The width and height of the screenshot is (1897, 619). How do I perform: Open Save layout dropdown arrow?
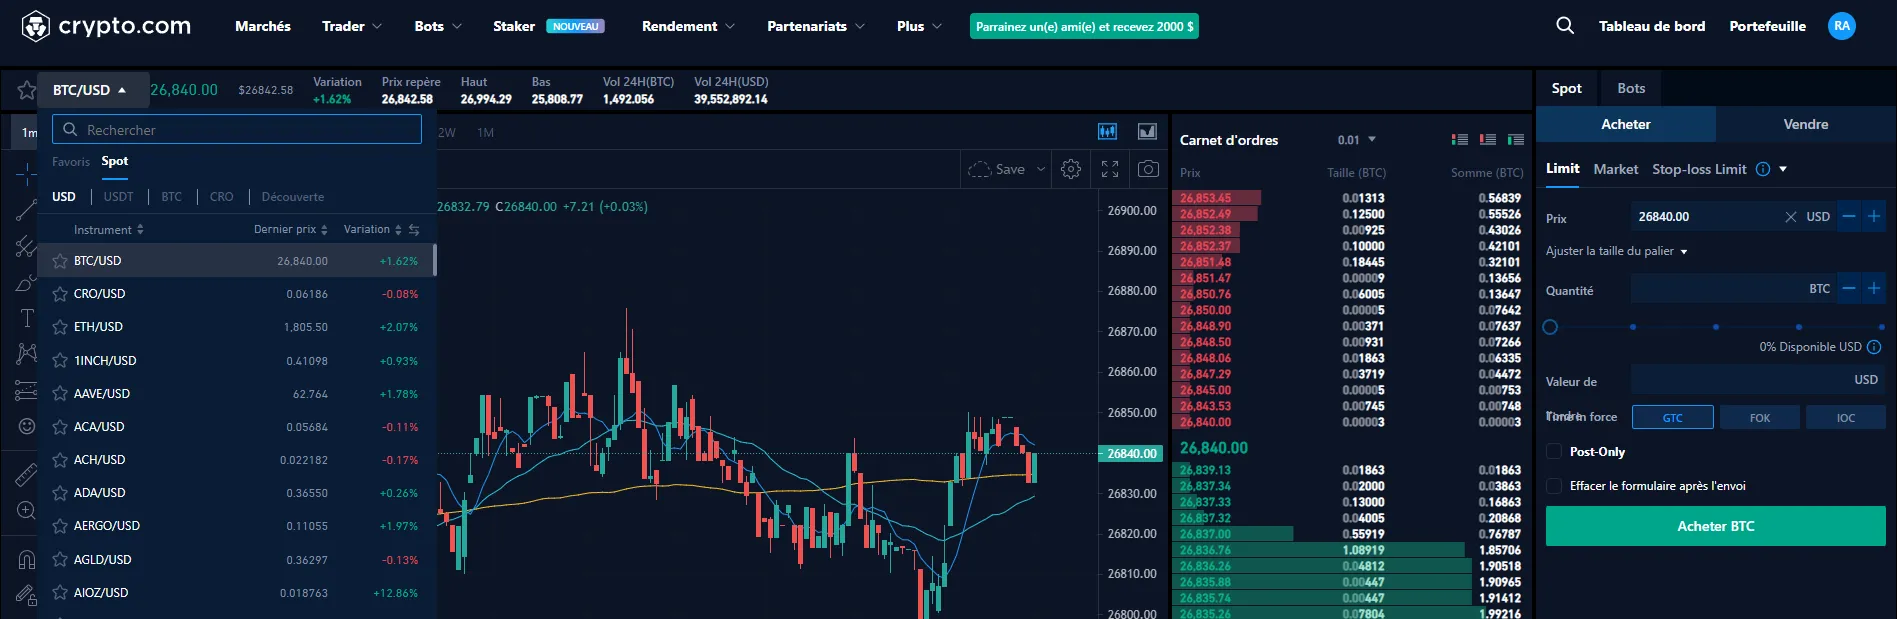tap(1041, 169)
